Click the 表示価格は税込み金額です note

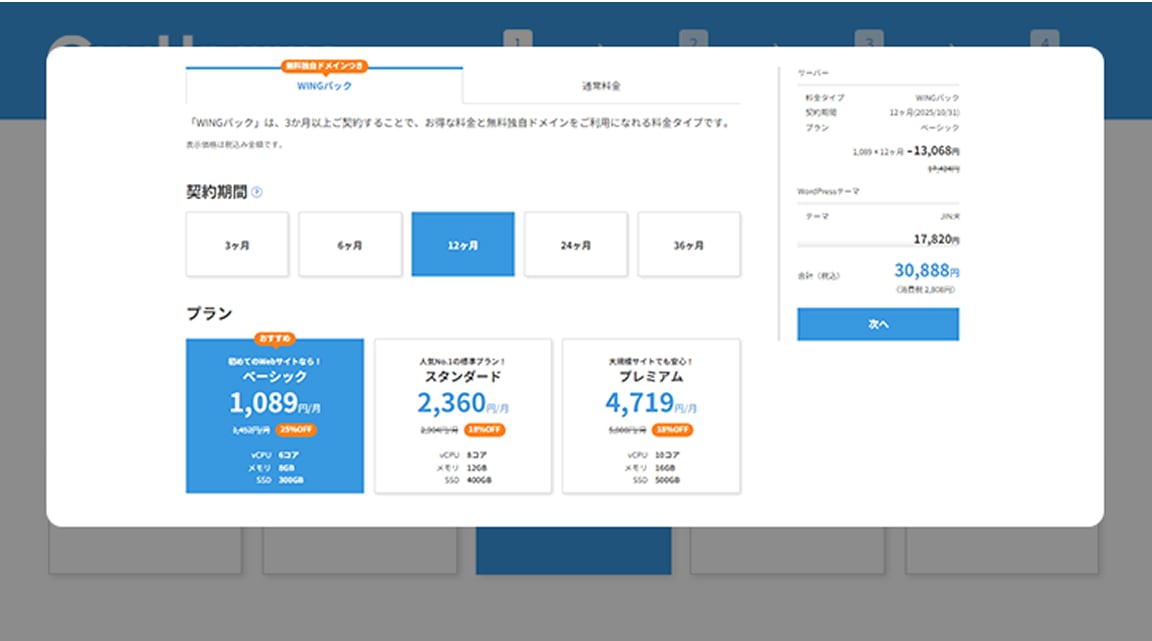point(234,145)
